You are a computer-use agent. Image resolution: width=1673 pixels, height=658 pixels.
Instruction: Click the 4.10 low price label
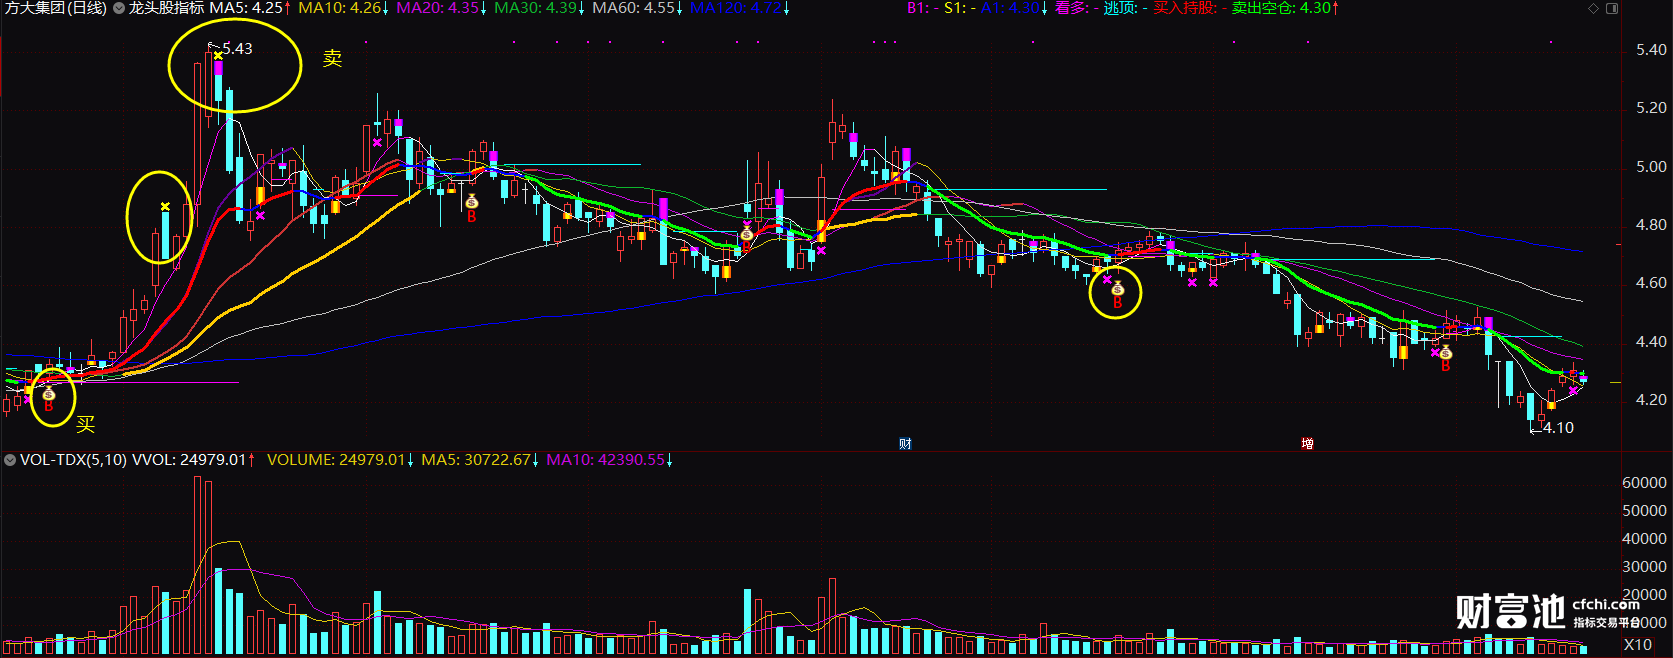point(1559,428)
